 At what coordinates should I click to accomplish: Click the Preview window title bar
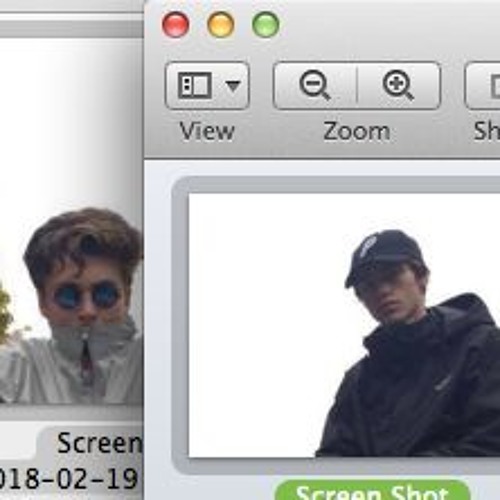tap(383, 24)
